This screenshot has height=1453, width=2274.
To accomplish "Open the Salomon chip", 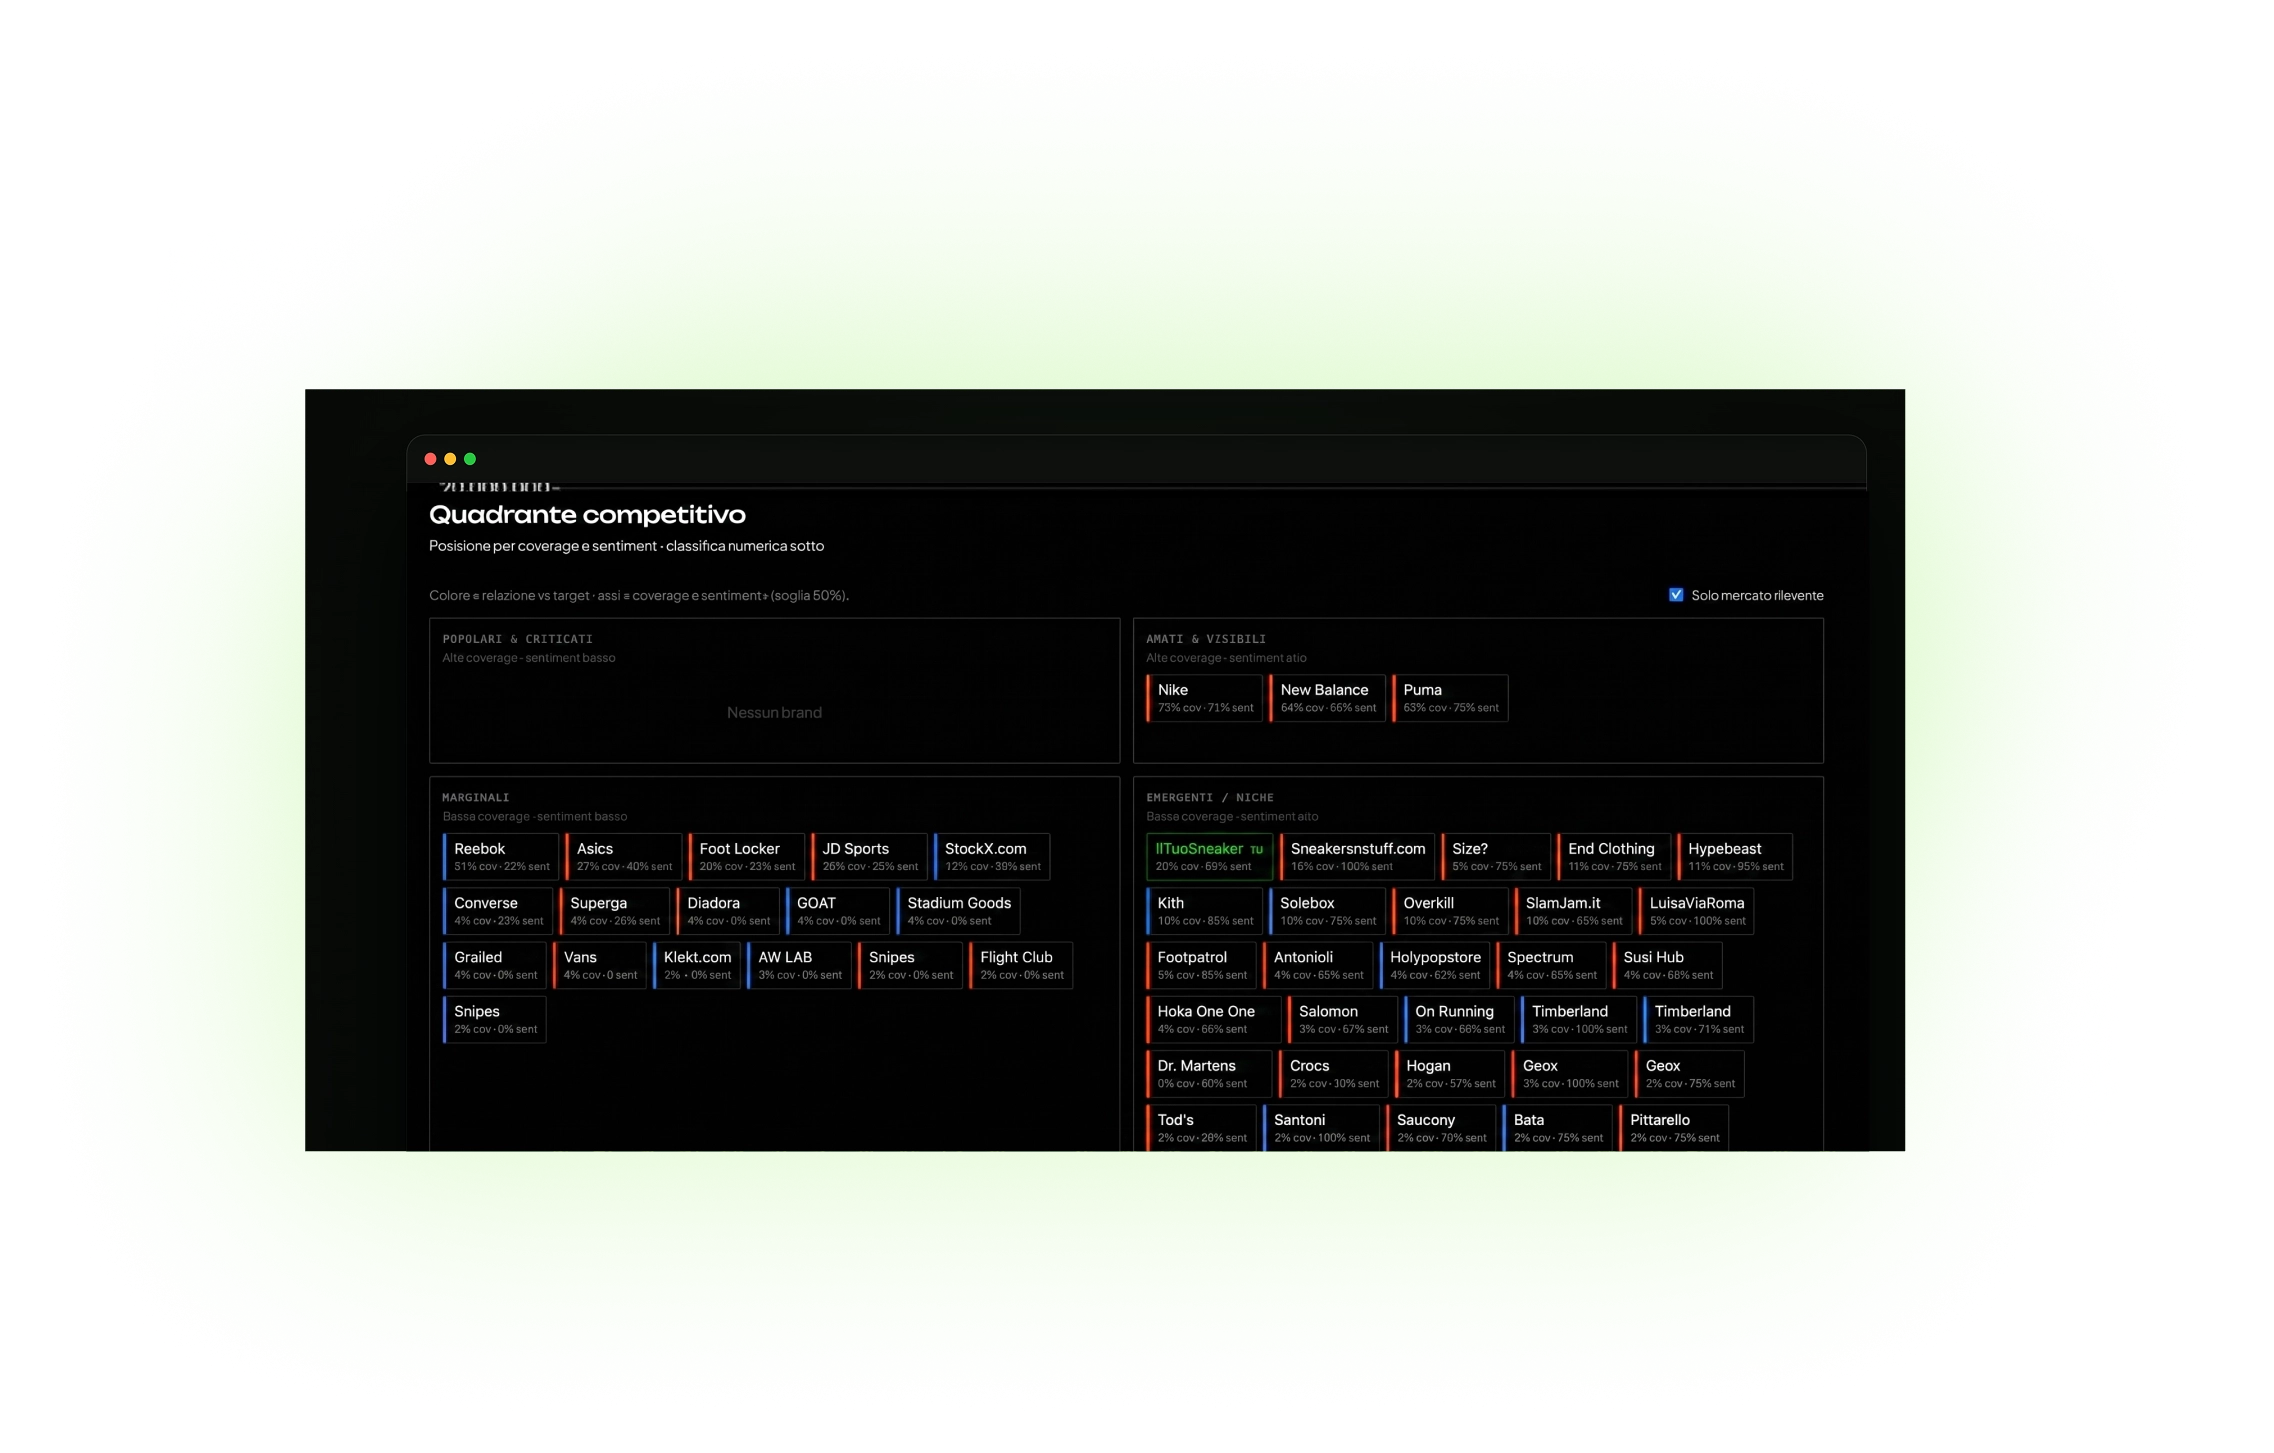I will pyautogui.click(x=1342, y=1019).
